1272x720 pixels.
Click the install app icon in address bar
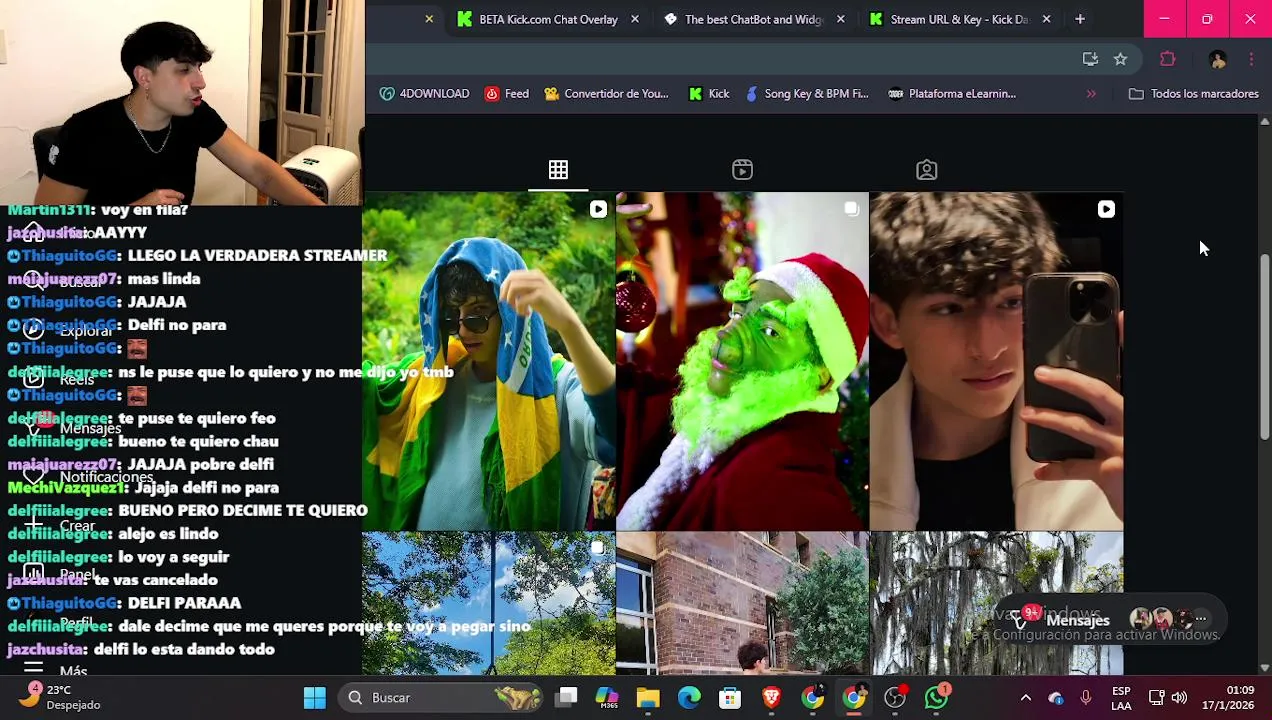(x=1090, y=60)
